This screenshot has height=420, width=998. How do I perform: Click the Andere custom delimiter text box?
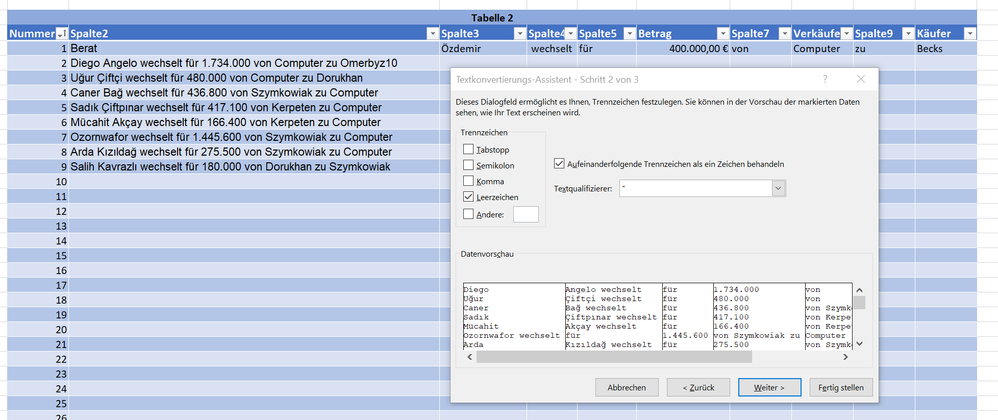pos(526,214)
